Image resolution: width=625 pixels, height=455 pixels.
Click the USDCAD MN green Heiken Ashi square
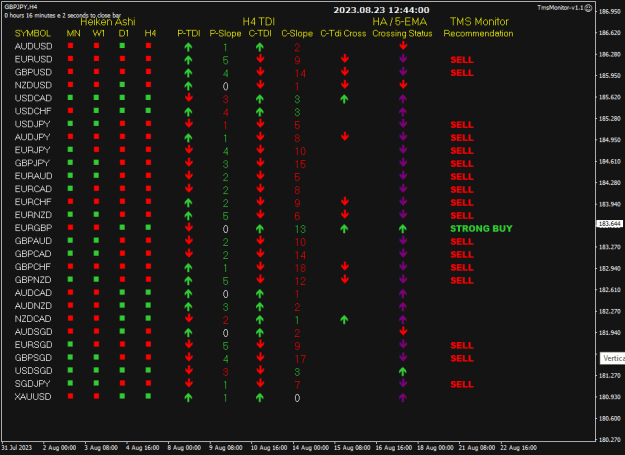(71, 98)
